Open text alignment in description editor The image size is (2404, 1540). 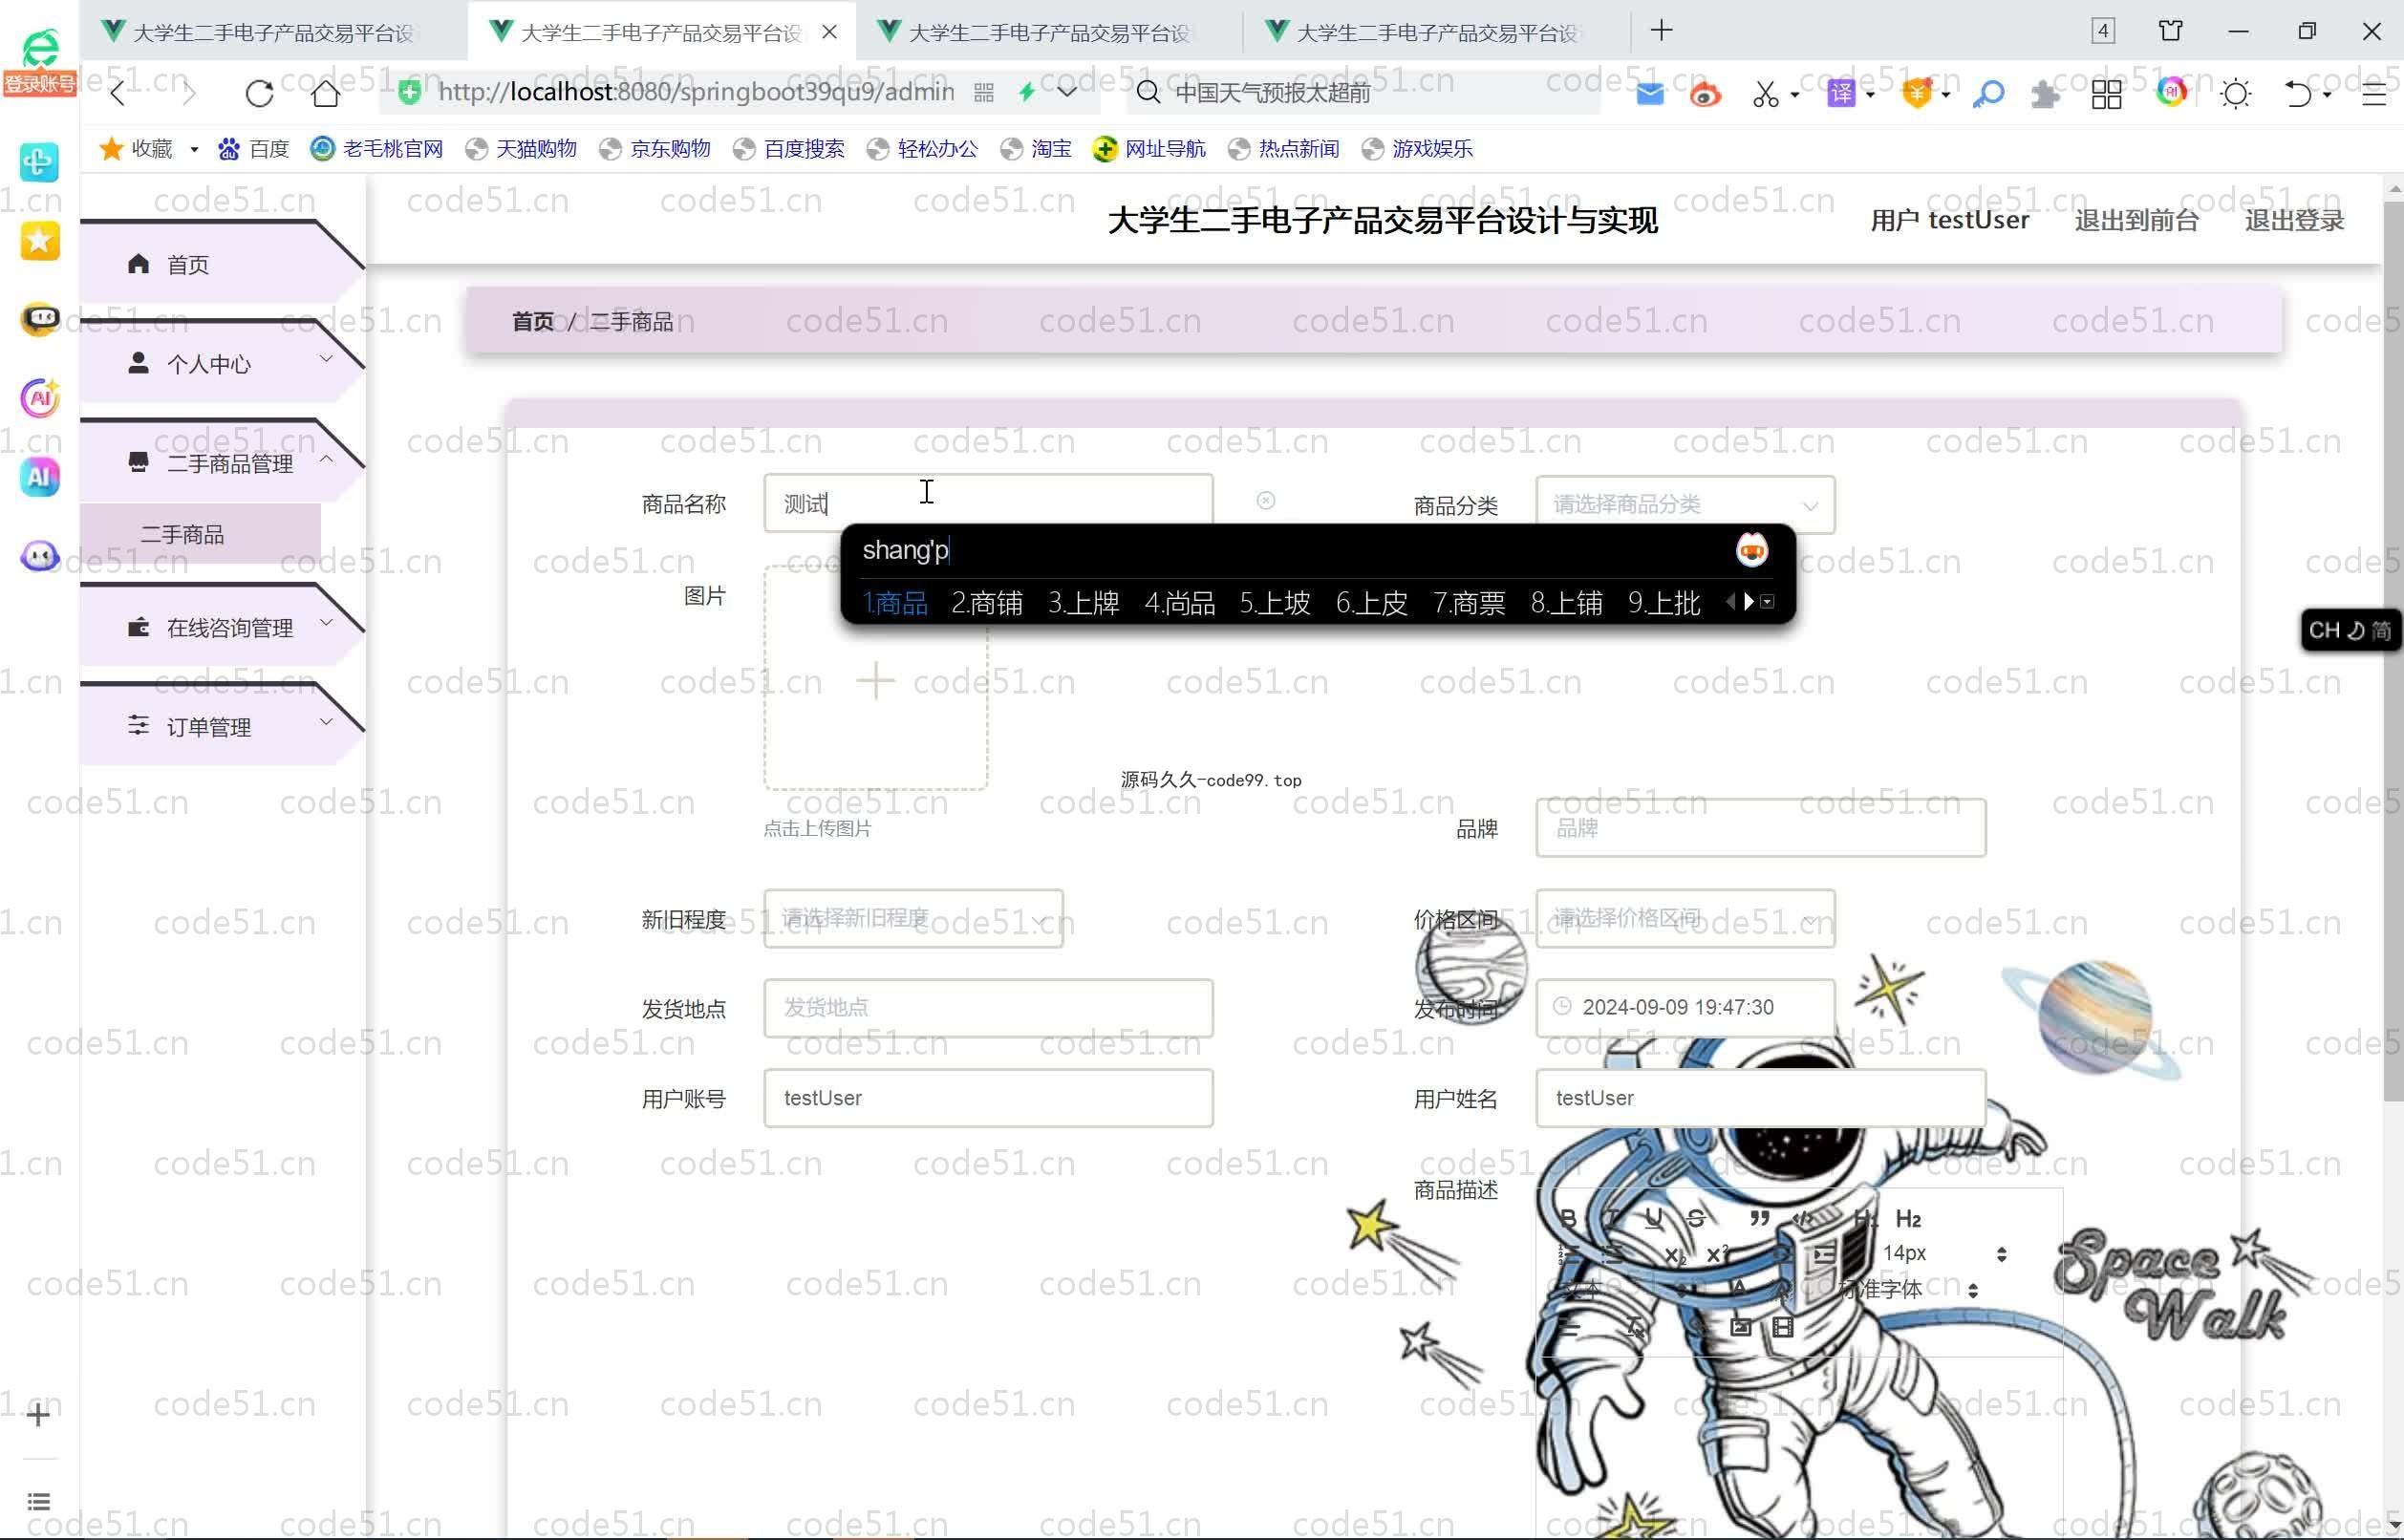[x=1568, y=1327]
